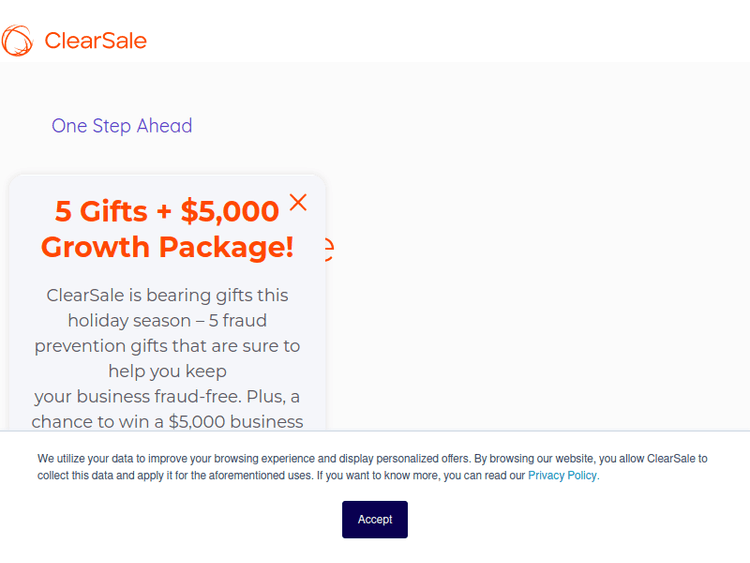Click the 'help you keep' text line
This screenshot has height=563, width=750.
click(x=167, y=371)
